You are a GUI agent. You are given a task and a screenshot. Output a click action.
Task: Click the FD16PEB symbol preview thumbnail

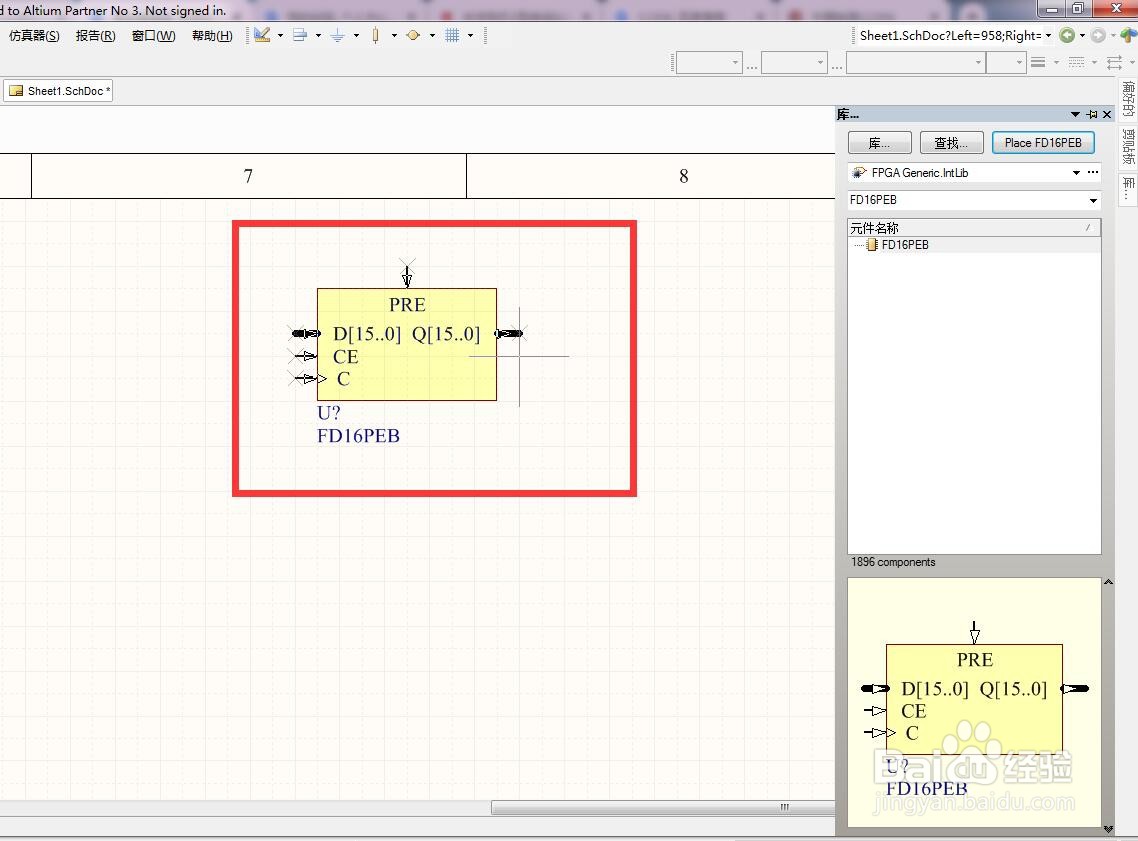[x=974, y=702]
